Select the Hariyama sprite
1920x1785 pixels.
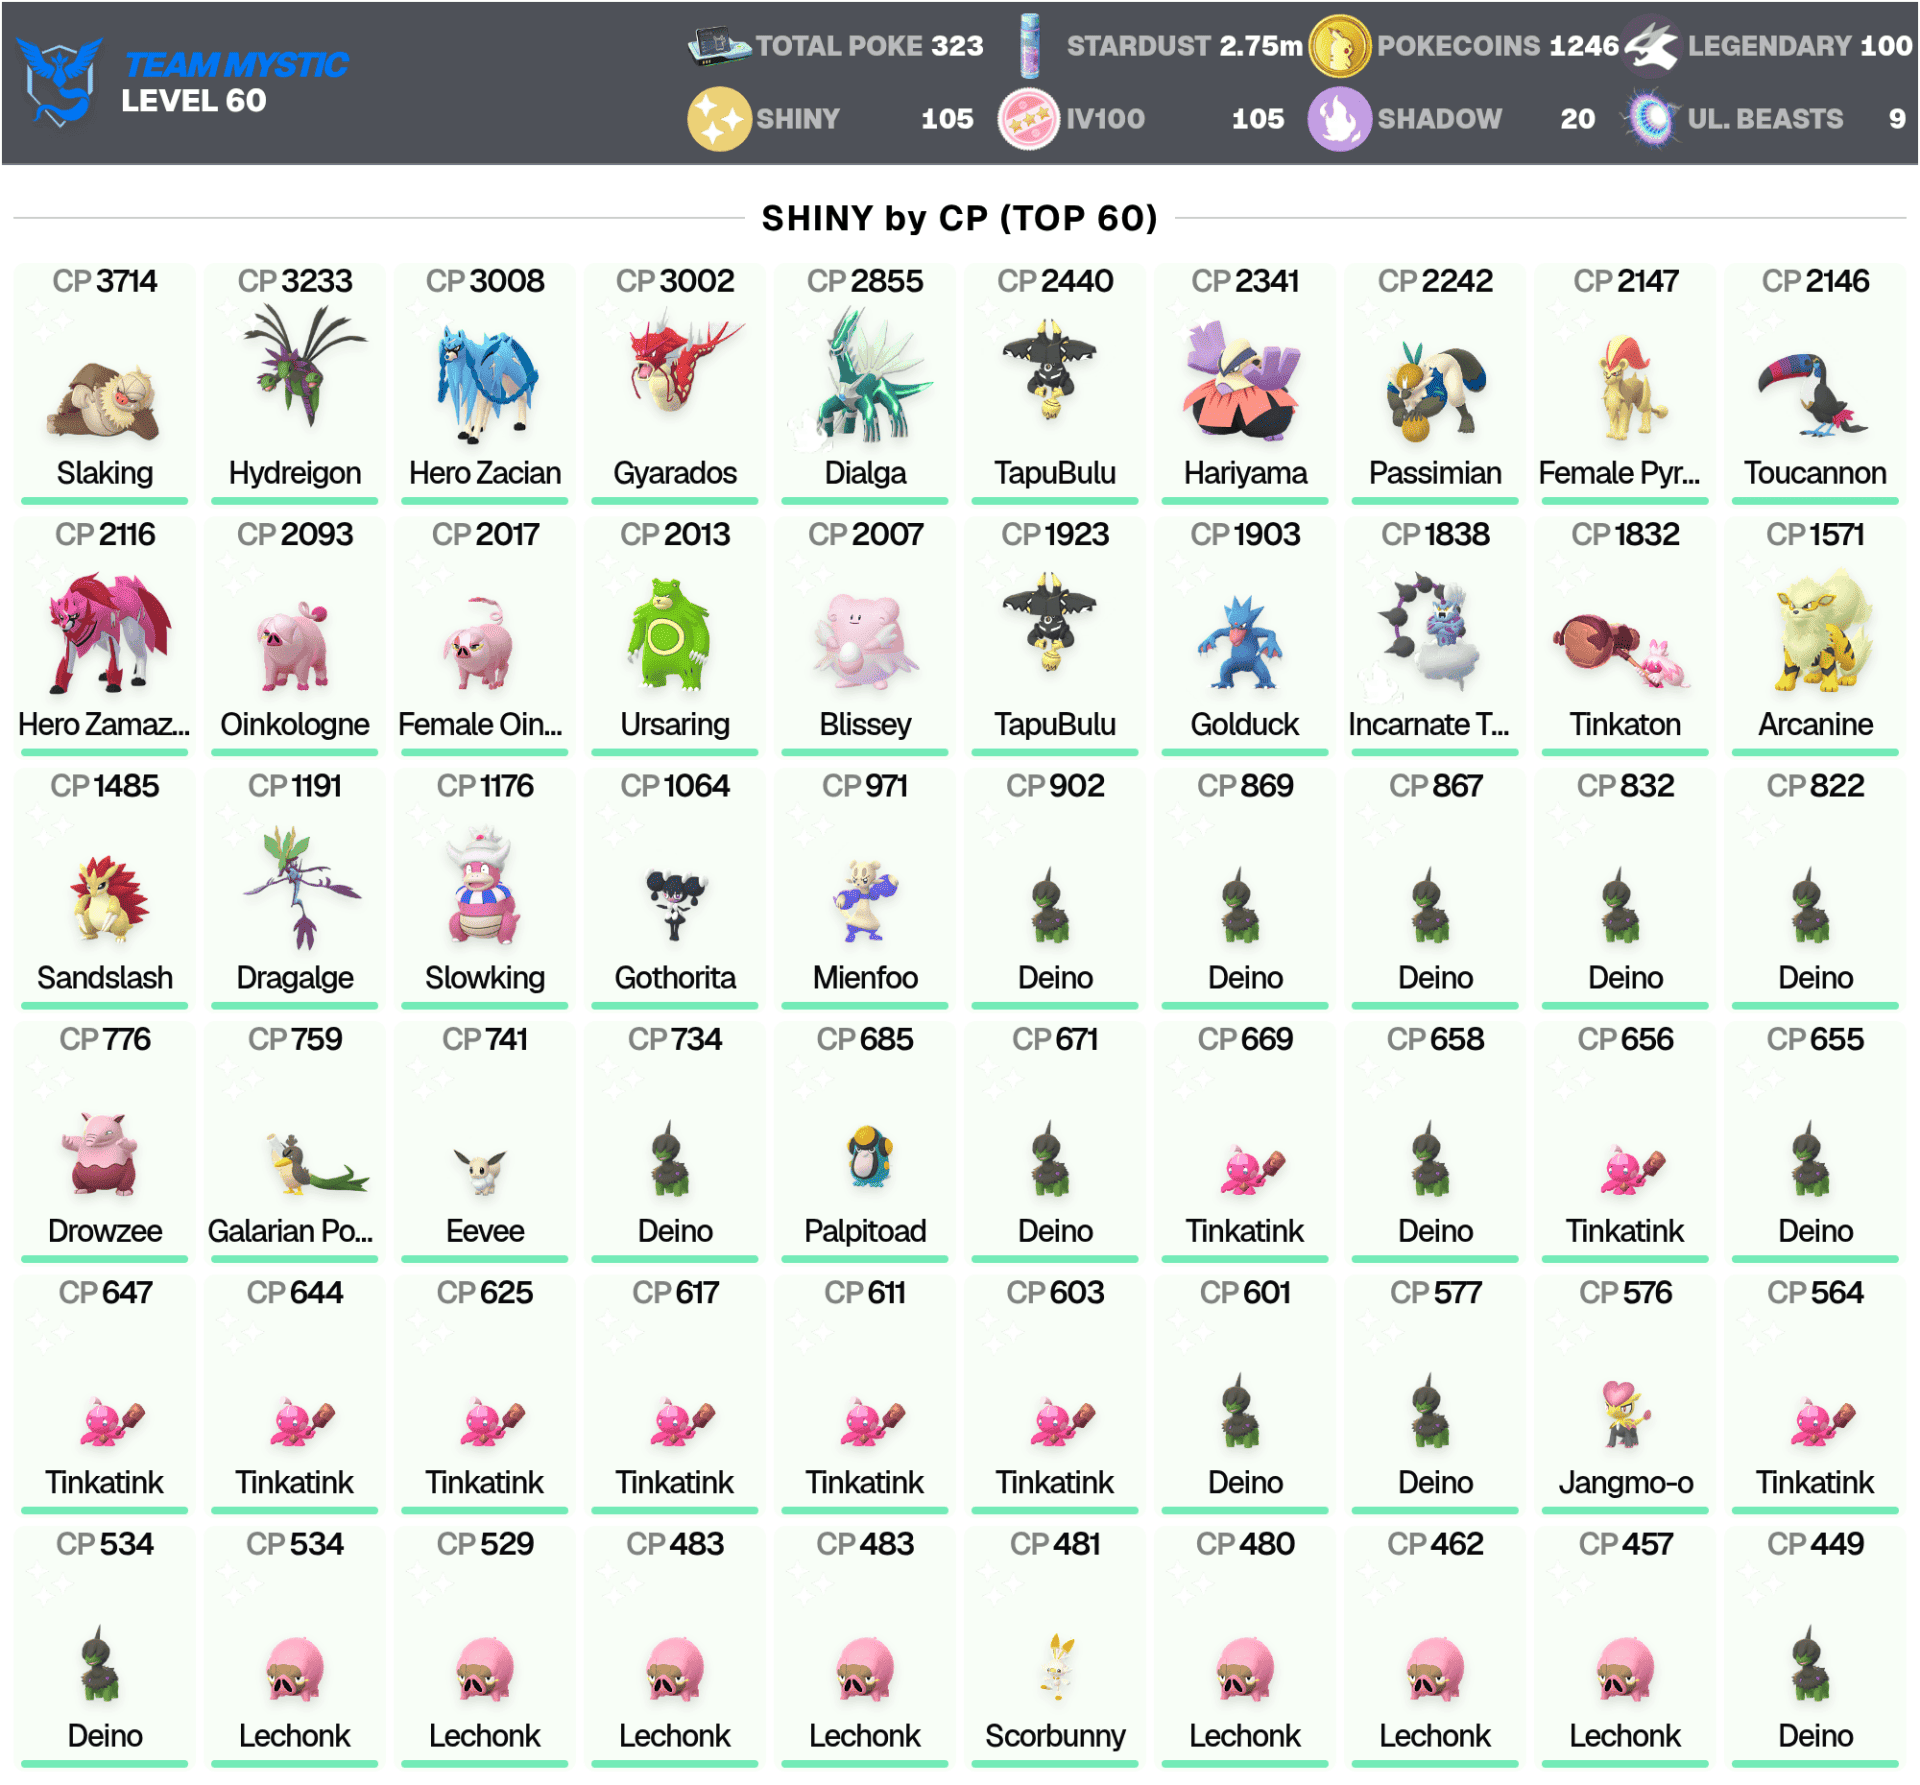[x=1241, y=380]
